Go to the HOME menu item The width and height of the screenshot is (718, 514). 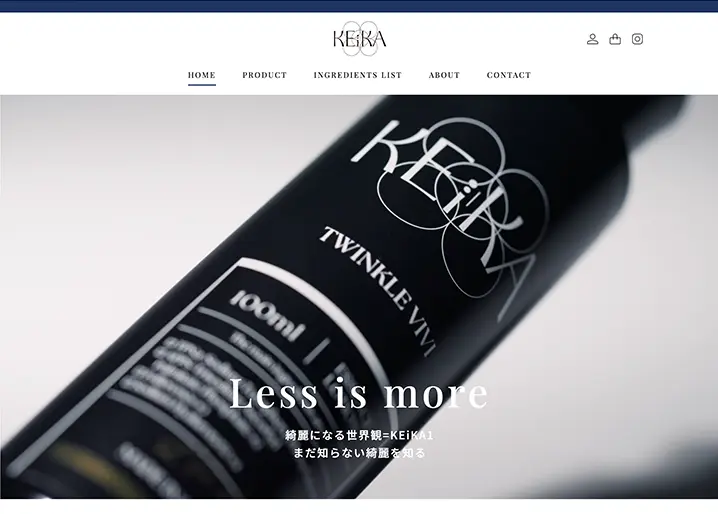pos(202,75)
